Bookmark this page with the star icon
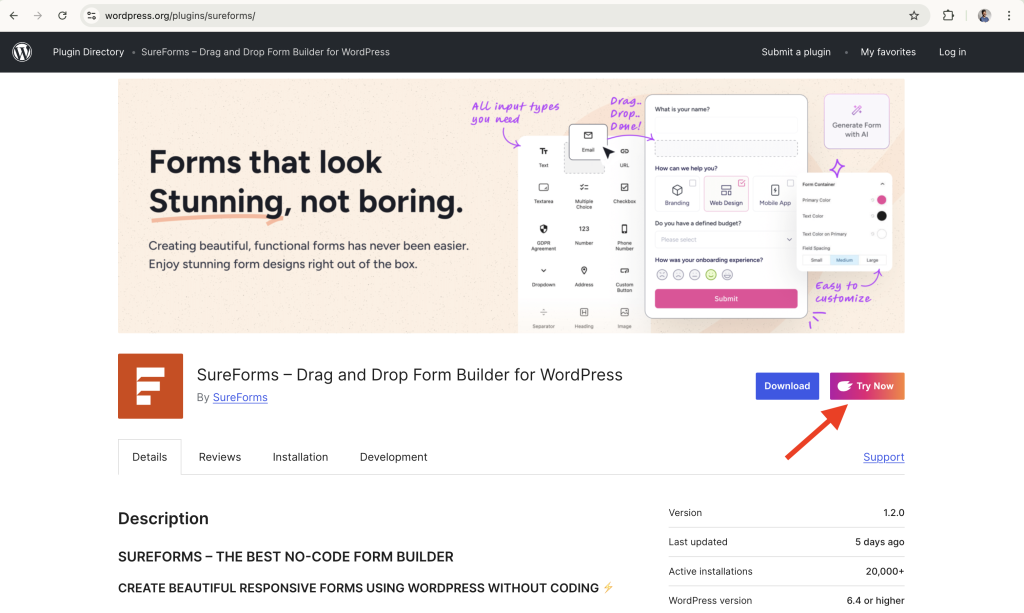This screenshot has width=1024, height=613. [x=913, y=16]
